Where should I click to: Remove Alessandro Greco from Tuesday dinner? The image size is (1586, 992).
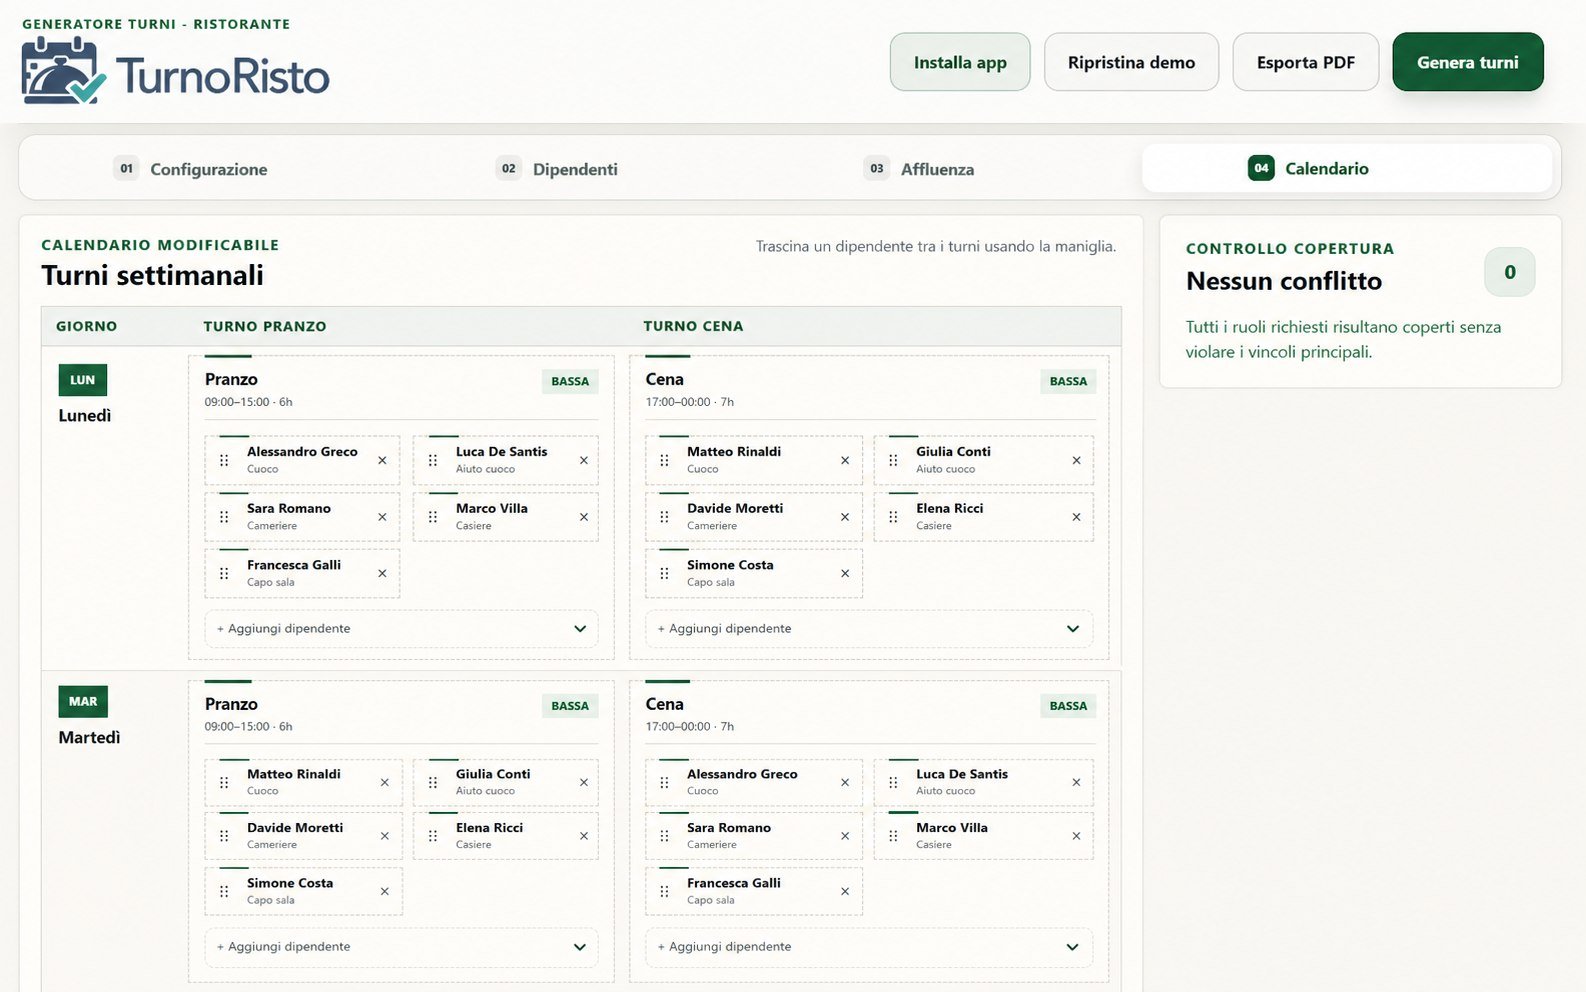tap(845, 782)
